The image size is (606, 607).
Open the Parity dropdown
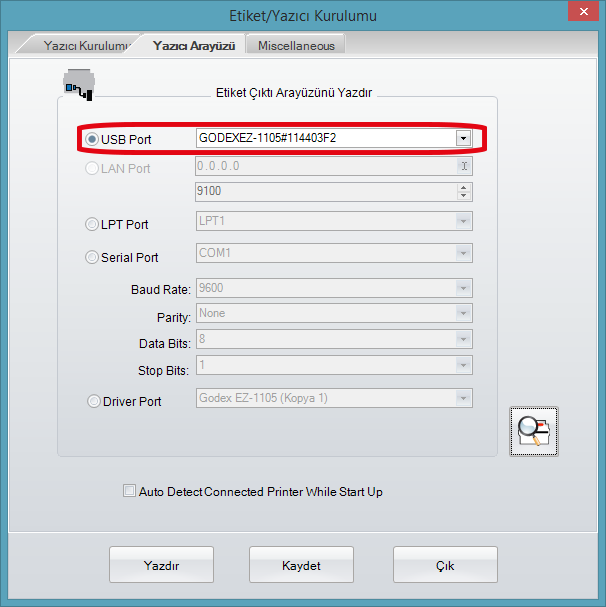coord(463,314)
